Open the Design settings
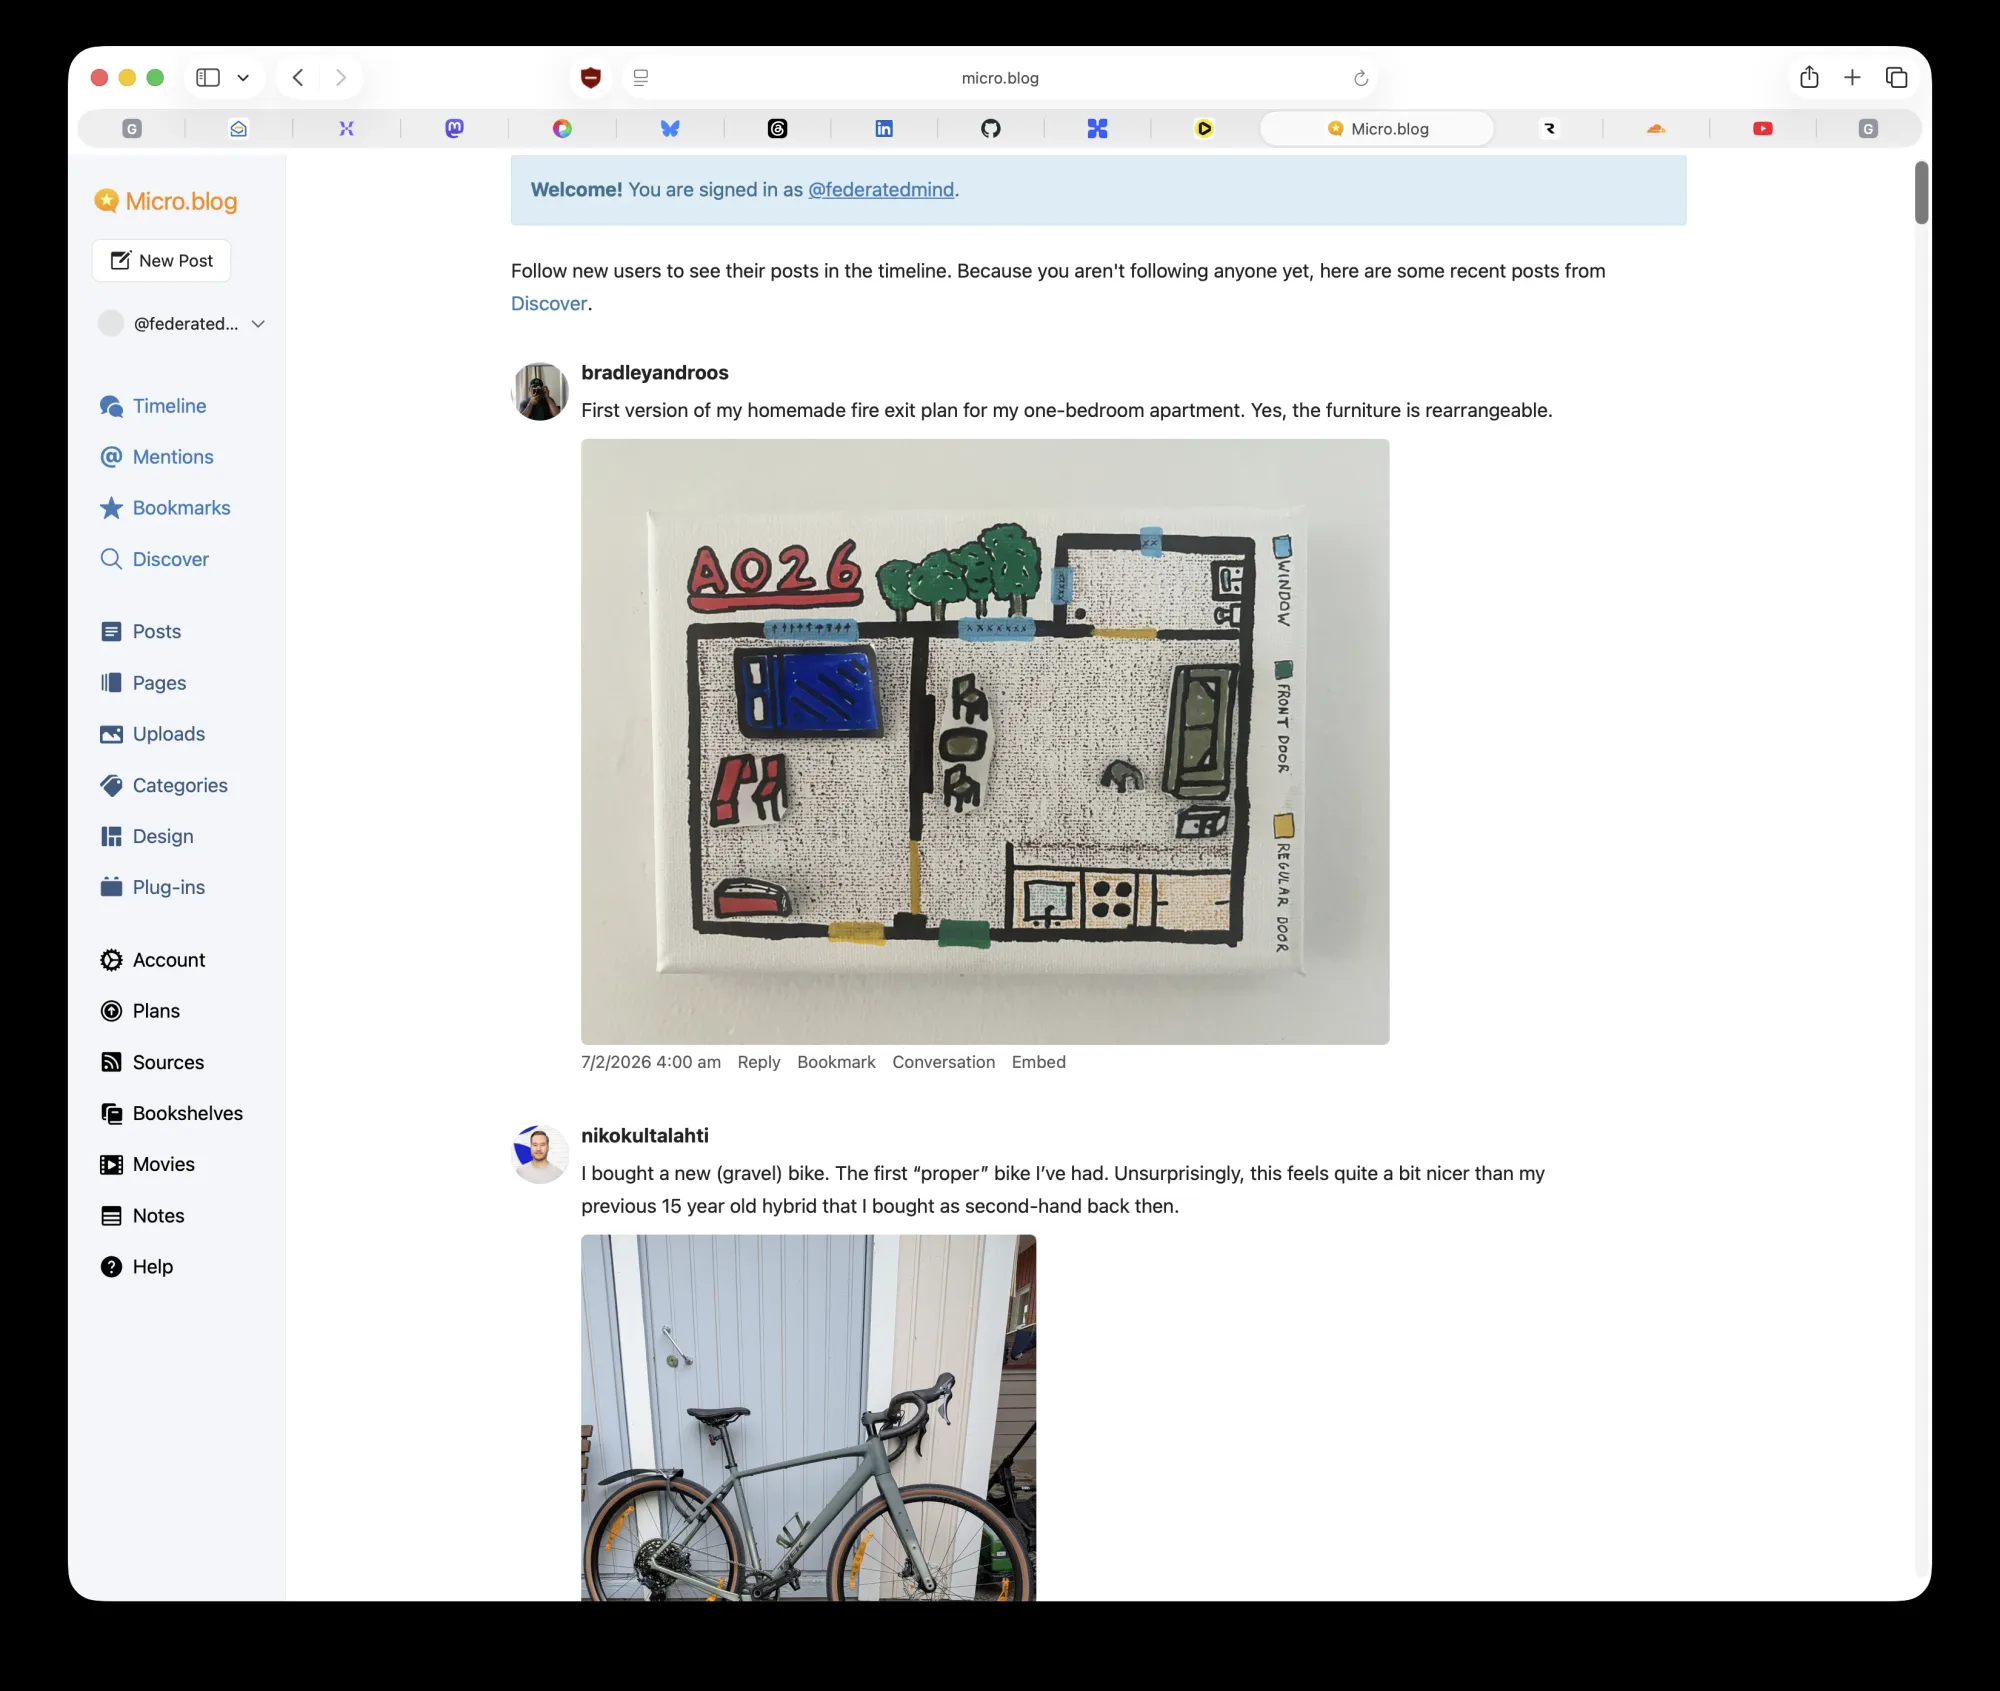The width and height of the screenshot is (2000, 1691). pos(147,837)
